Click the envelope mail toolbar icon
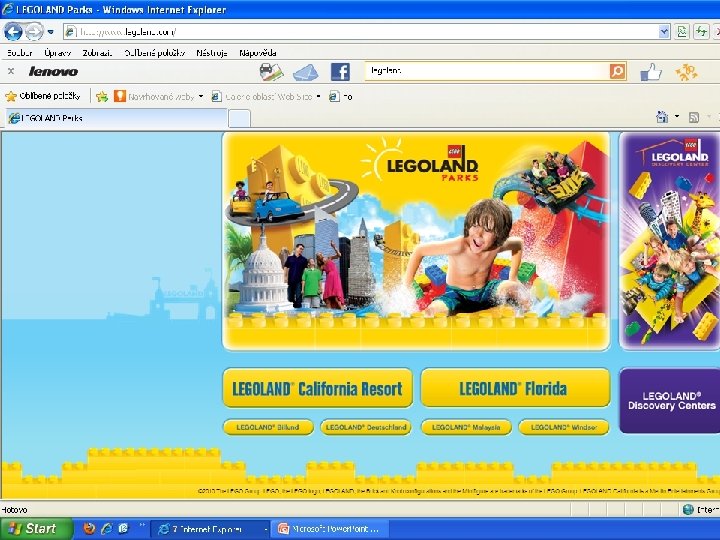This screenshot has width=720, height=540. coord(305,72)
